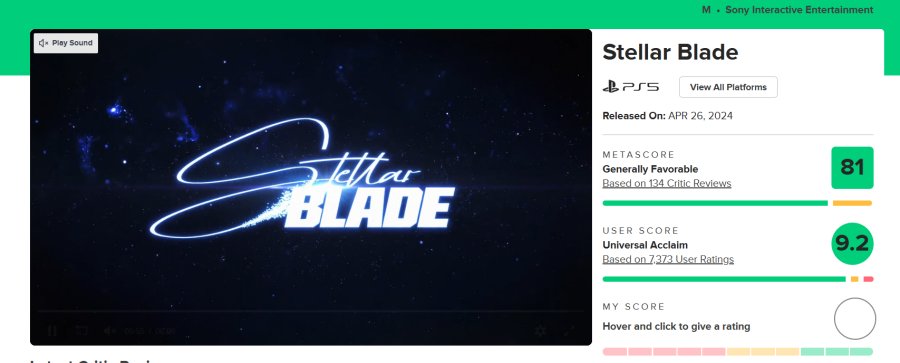Open View All Platforms list
Screen dimensions: 900x363
[728, 87]
